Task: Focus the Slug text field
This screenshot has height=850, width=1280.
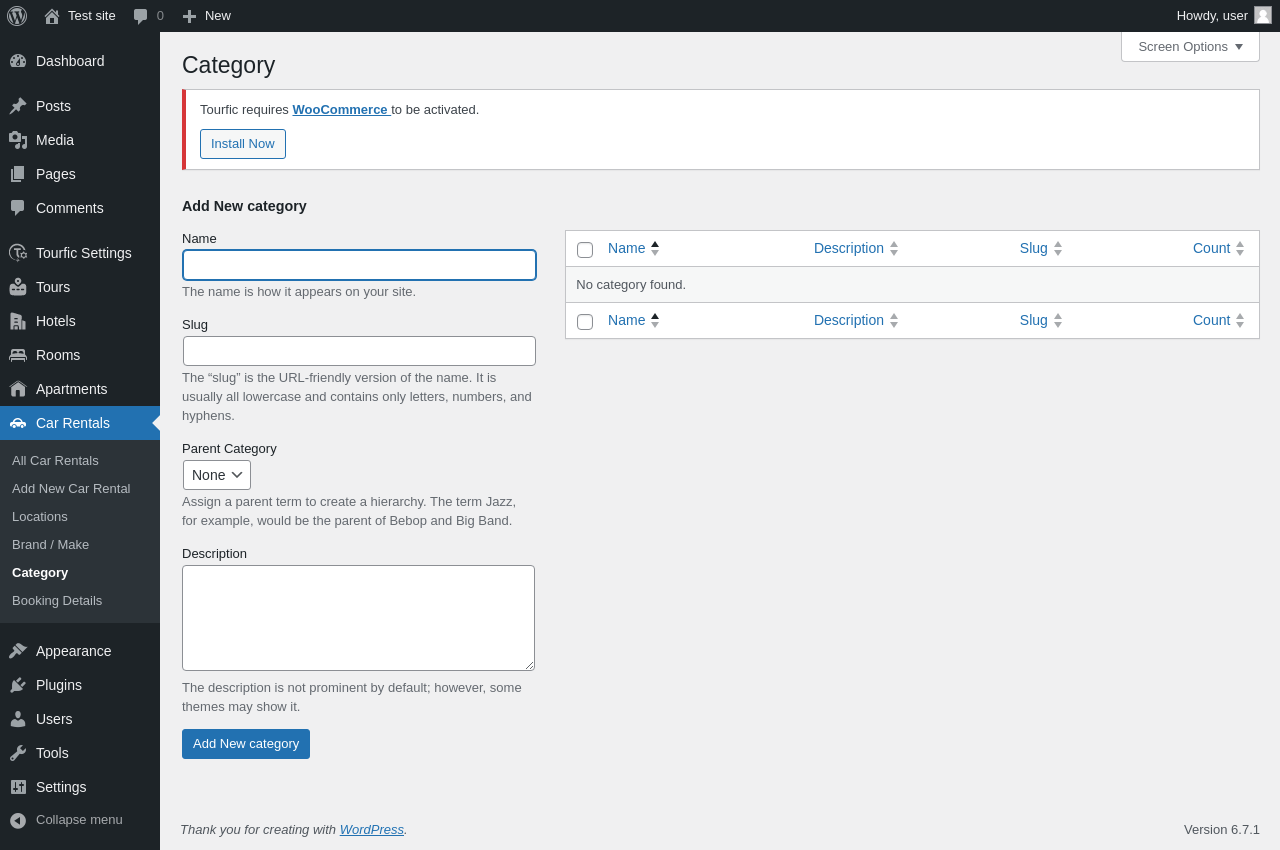Action: pyautogui.click(x=359, y=351)
